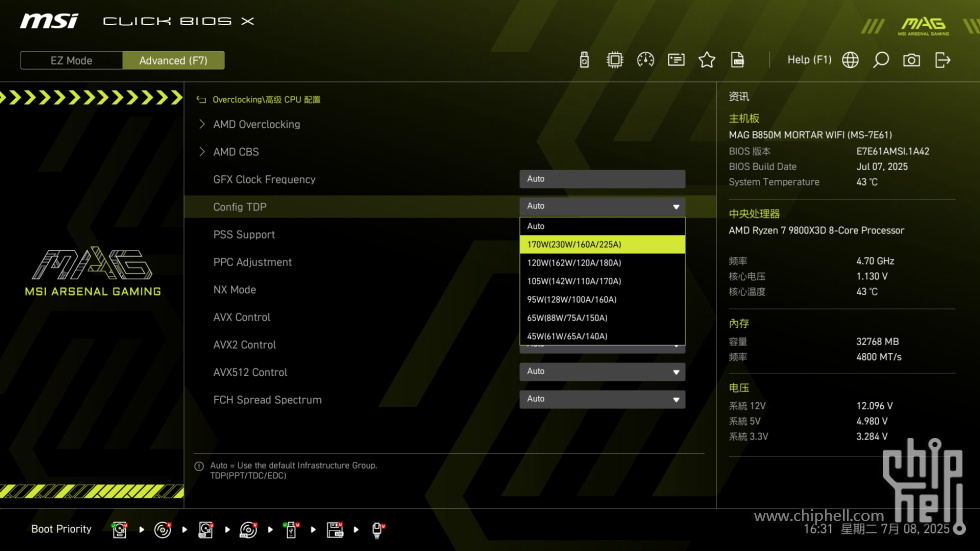980x551 pixels.
Task: Select the AVX2 Control setting
Action: [244, 344]
